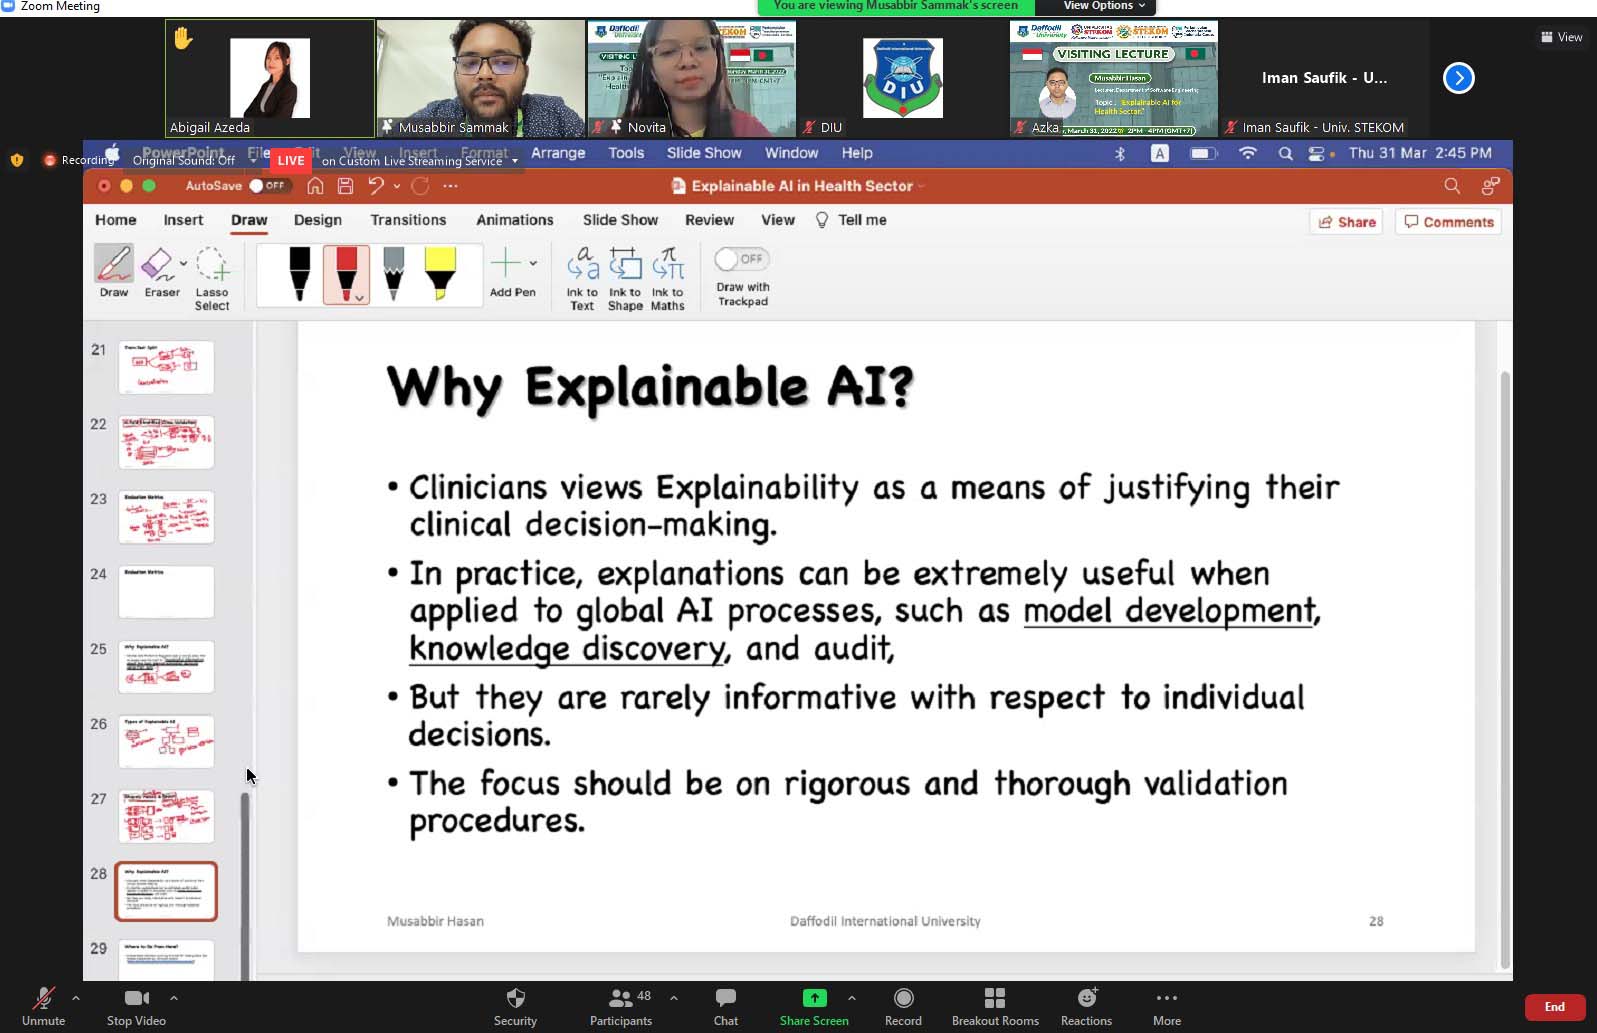Click the Share button in PowerPoint
The image size is (1597, 1033).
coord(1346,222)
